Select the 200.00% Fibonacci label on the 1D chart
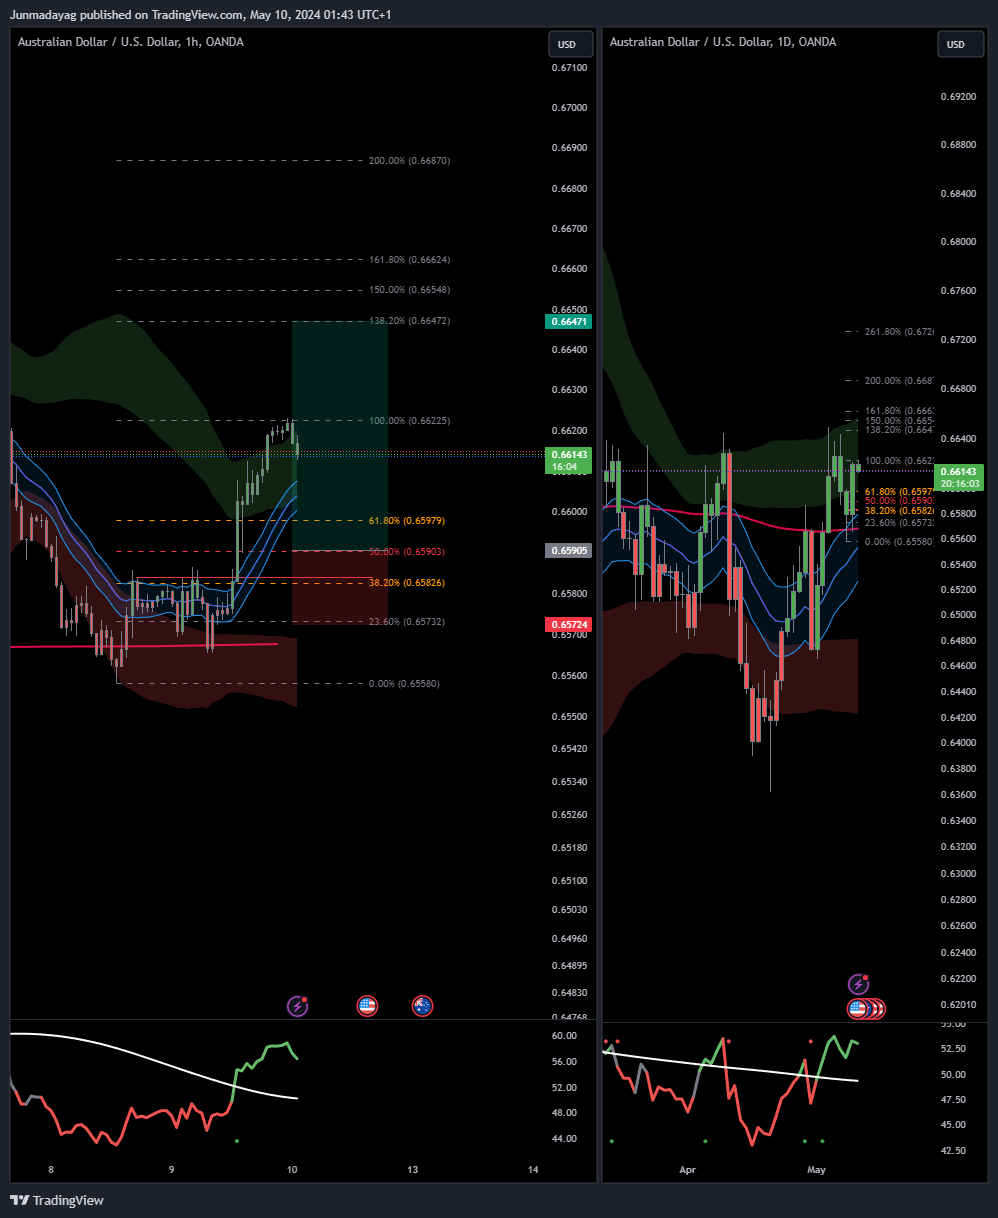The width and height of the screenshot is (998, 1218). (899, 381)
